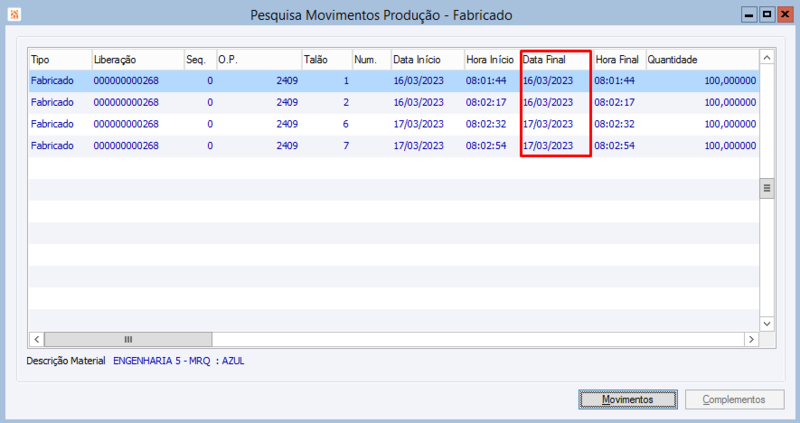Sort by the Data Final column header
This screenshot has width=800, height=423.
pyautogui.click(x=557, y=60)
